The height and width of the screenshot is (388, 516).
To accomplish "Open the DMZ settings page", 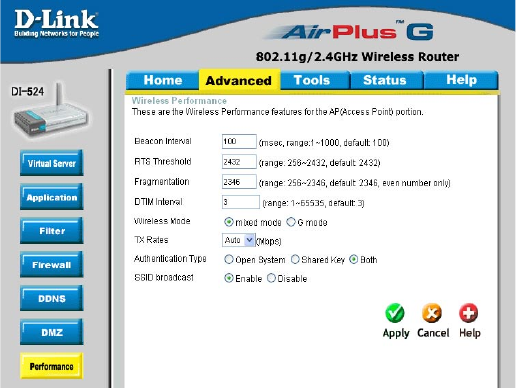I will pyautogui.click(x=52, y=332).
